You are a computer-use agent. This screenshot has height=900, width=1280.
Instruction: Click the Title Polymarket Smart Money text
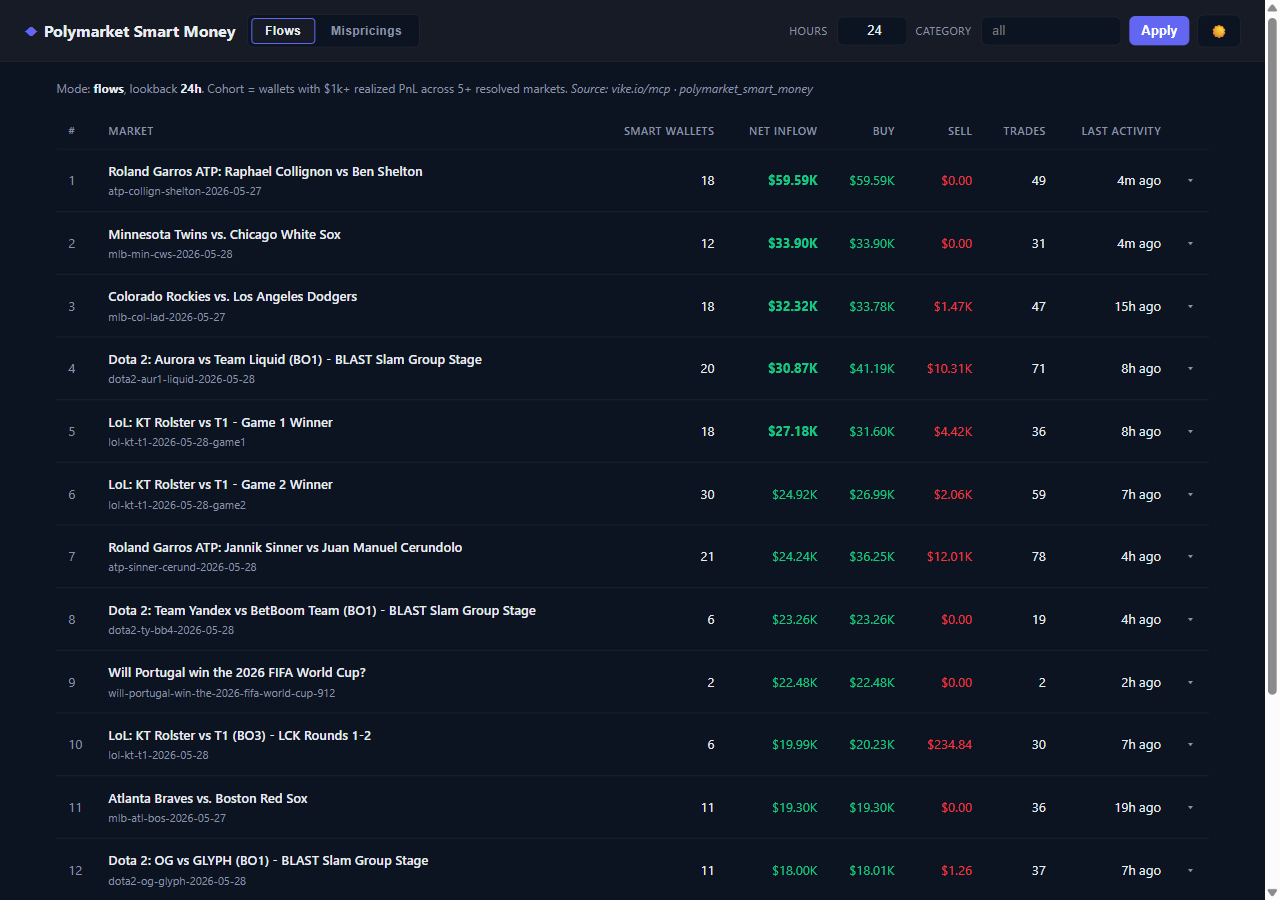[x=140, y=32]
